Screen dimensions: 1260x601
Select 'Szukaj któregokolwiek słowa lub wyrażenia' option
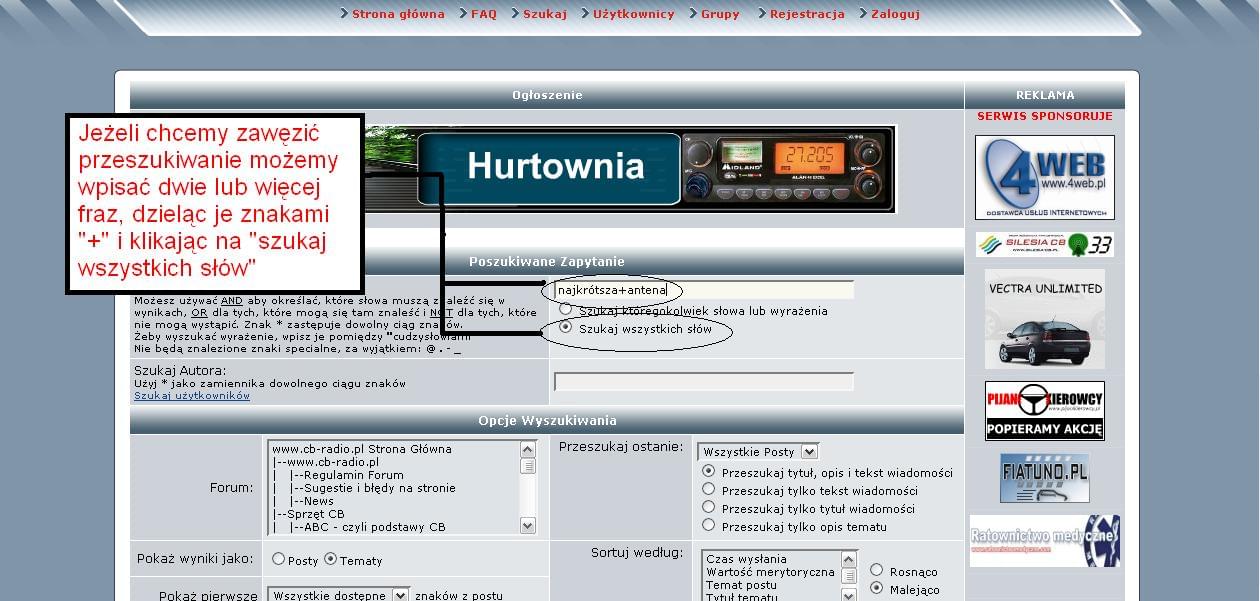tap(566, 310)
